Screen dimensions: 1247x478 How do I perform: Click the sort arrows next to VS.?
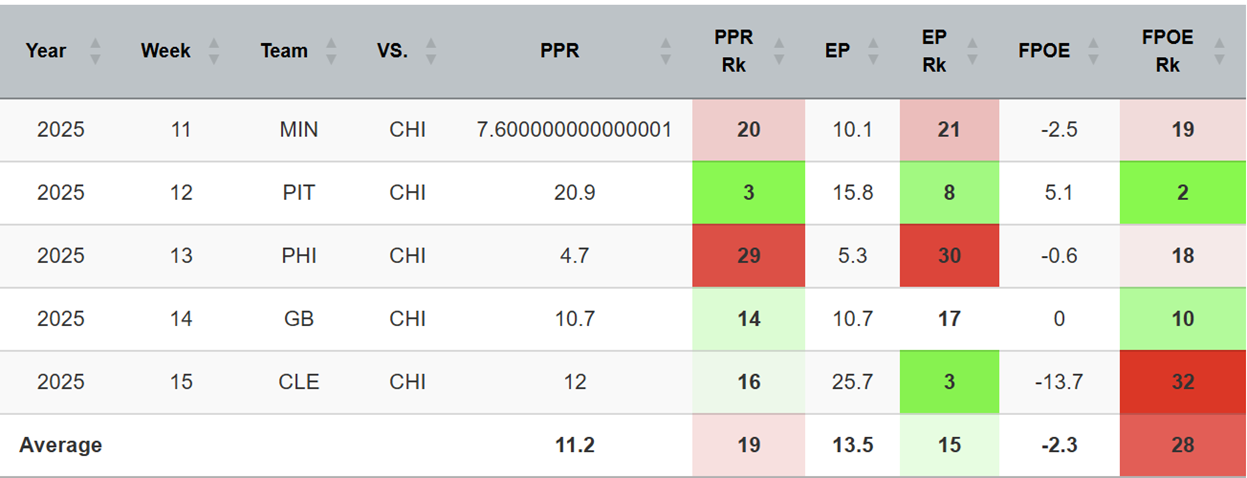click(x=431, y=51)
